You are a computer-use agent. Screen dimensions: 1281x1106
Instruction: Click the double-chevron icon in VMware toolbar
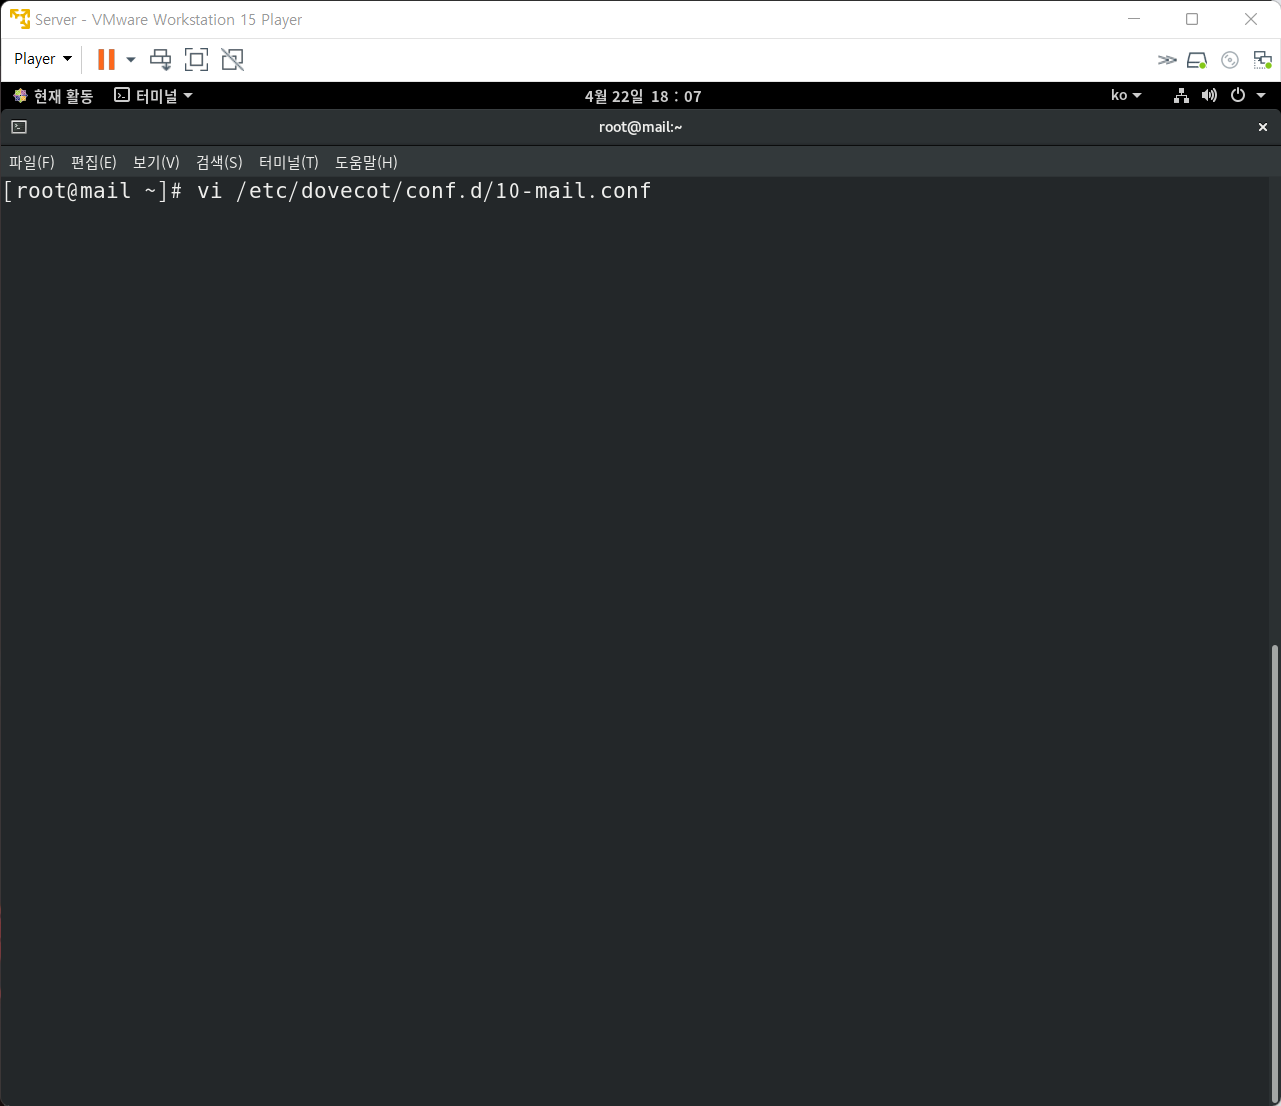coord(1167,60)
